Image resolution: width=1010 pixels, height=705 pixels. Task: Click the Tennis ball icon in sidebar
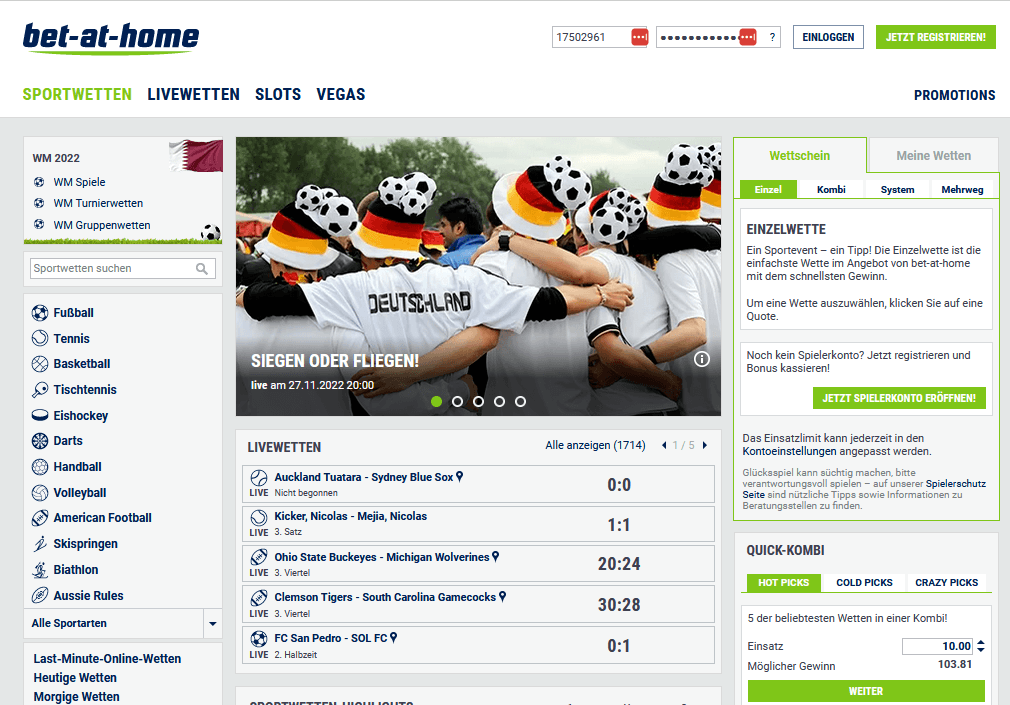40,339
